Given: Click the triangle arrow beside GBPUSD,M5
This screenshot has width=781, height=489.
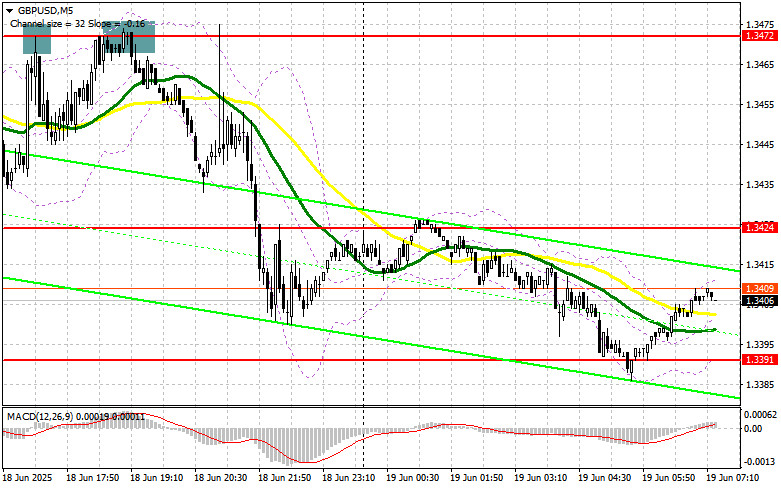Looking at the screenshot, I should coord(10,10).
